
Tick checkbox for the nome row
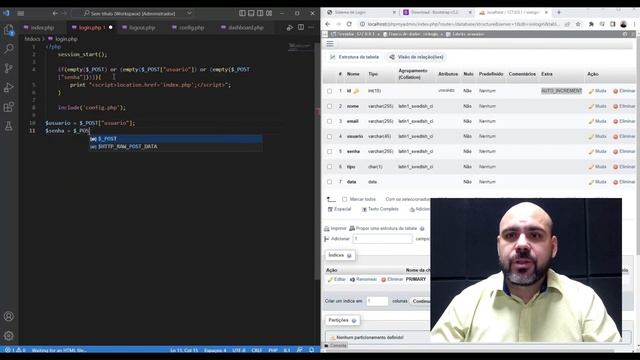click(329, 106)
